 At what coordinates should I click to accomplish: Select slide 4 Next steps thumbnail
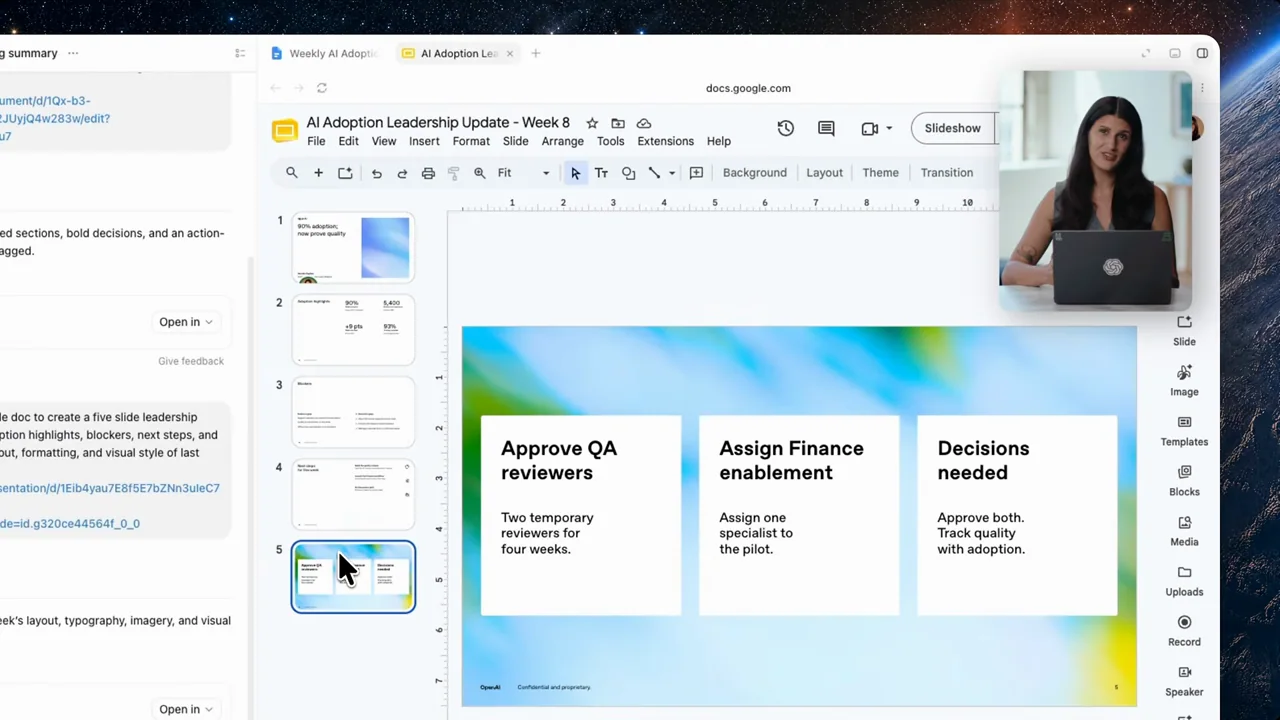tap(353, 494)
